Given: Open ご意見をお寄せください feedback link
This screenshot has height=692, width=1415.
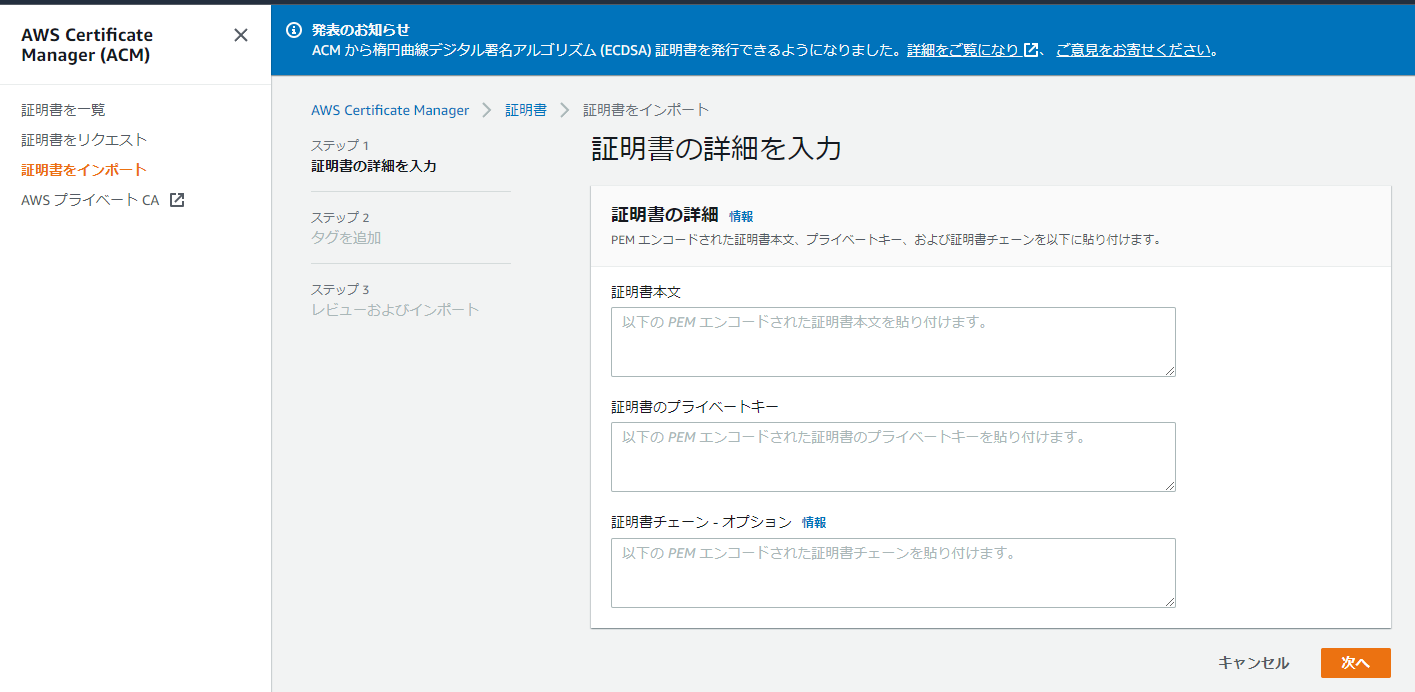Looking at the screenshot, I should (x=1134, y=50).
